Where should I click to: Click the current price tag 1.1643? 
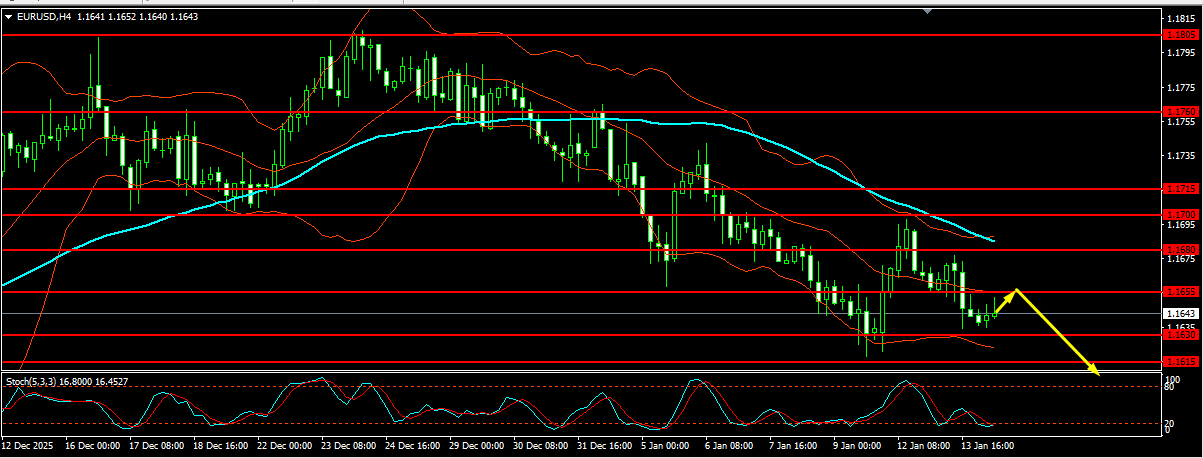click(1182, 313)
